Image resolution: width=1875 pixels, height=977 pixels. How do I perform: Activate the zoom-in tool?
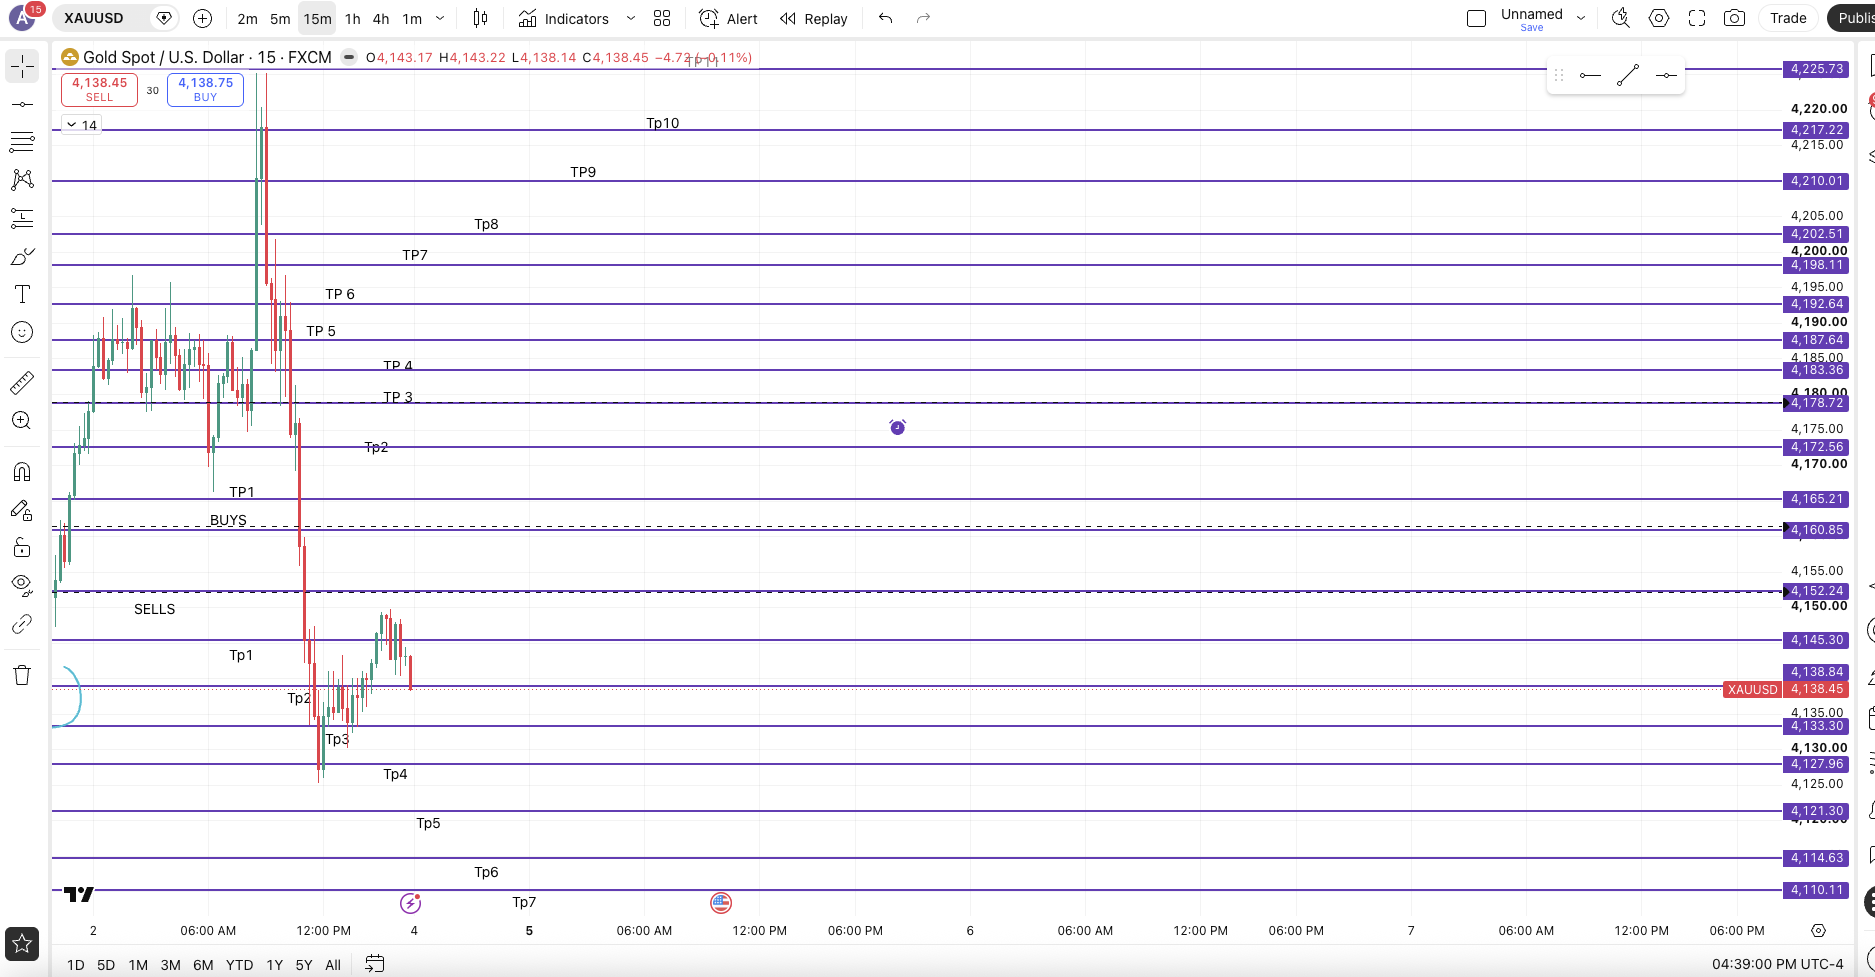22,420
